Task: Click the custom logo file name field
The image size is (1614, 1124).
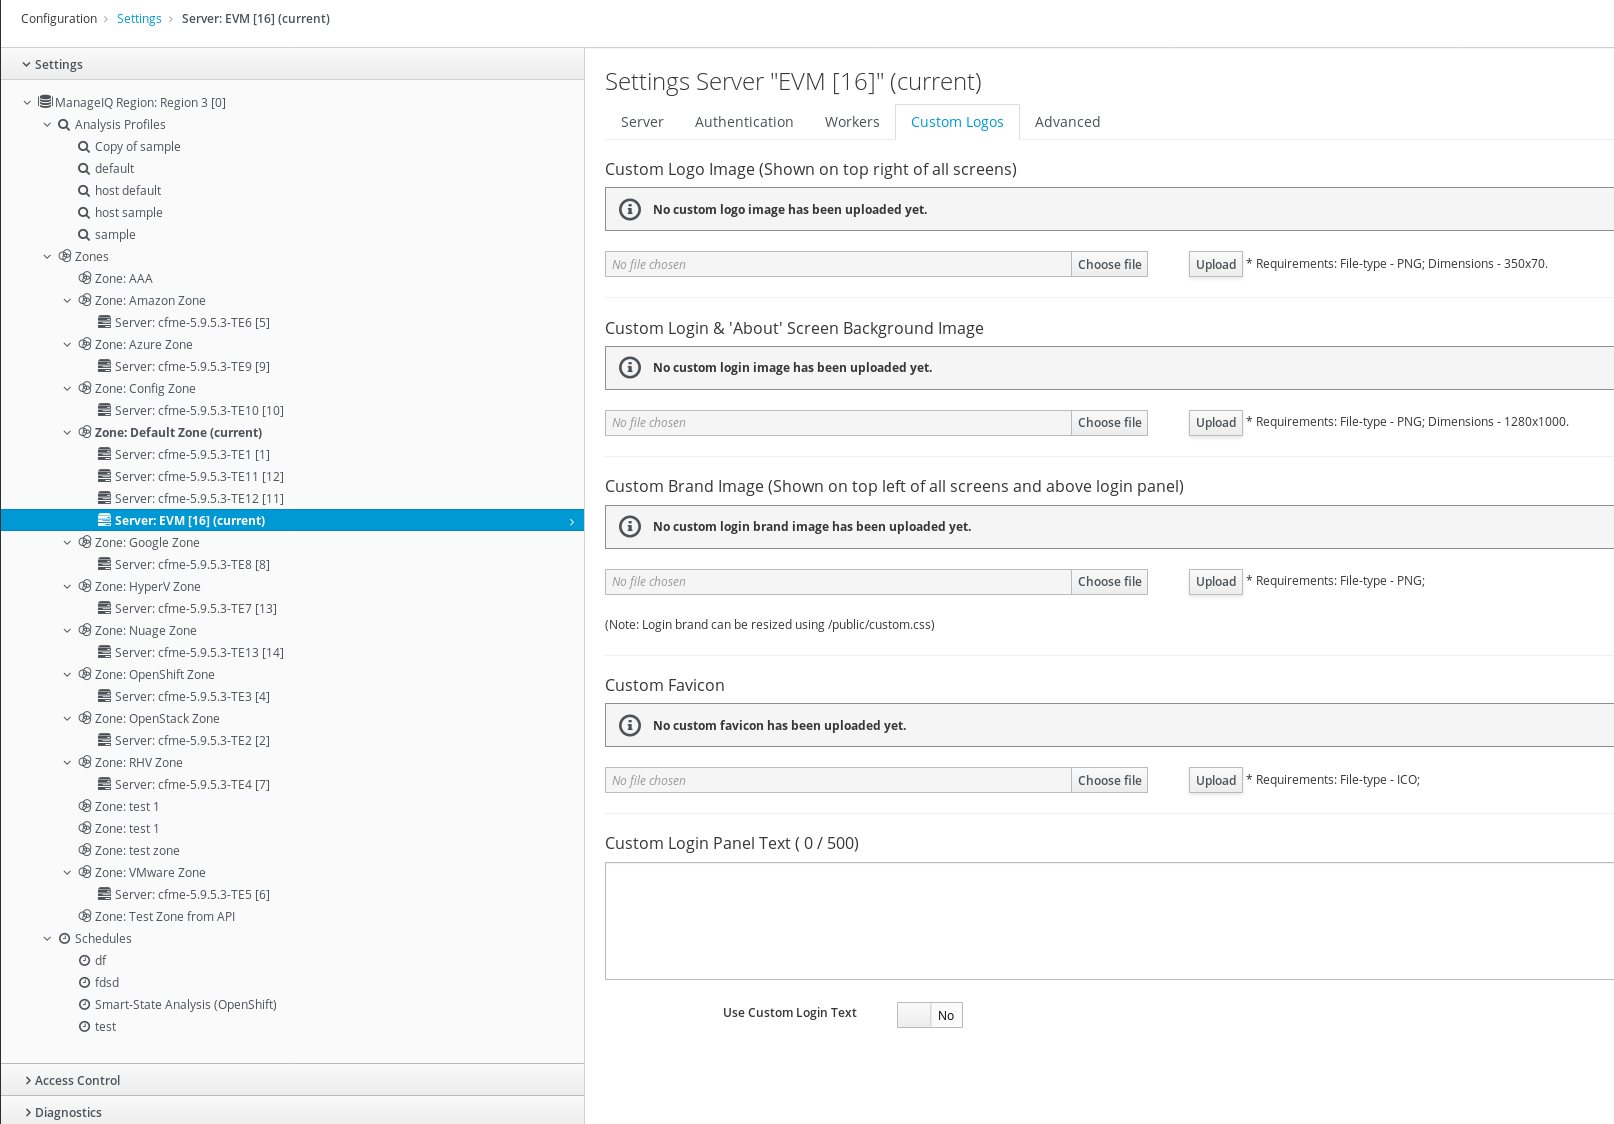Action: tap(838, 264)
